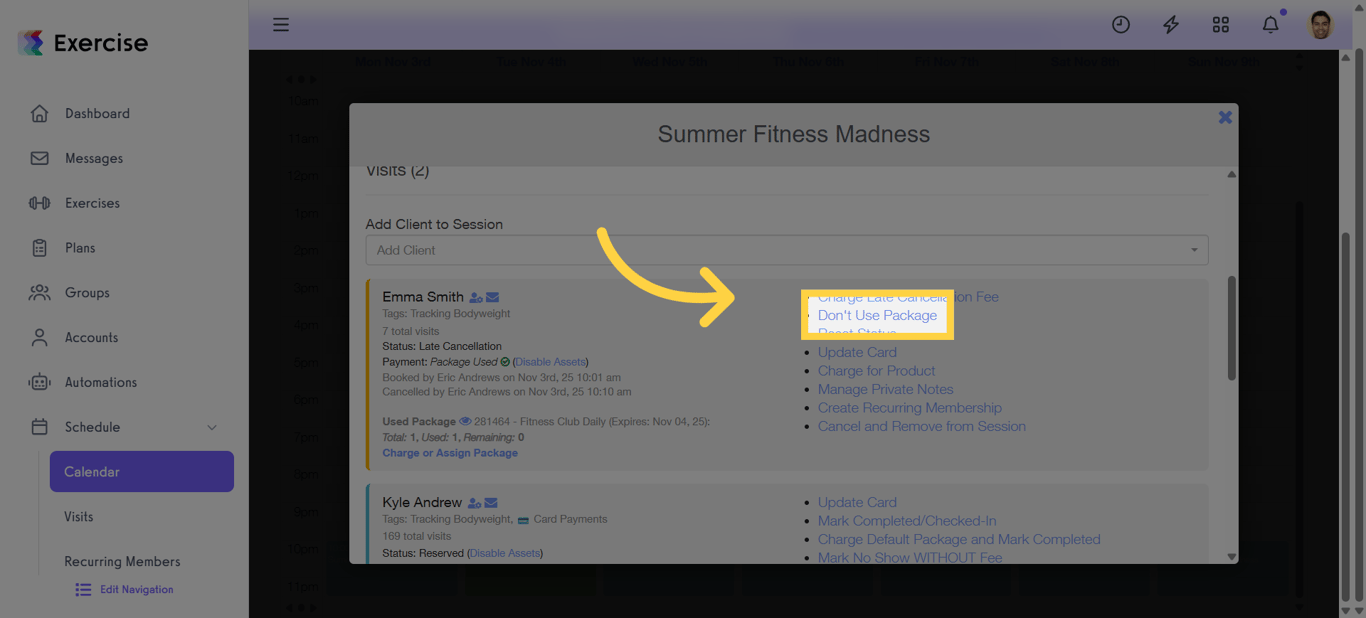Open the Add Client dropdown
The image size is (1366, 618).
pos(786,250)
